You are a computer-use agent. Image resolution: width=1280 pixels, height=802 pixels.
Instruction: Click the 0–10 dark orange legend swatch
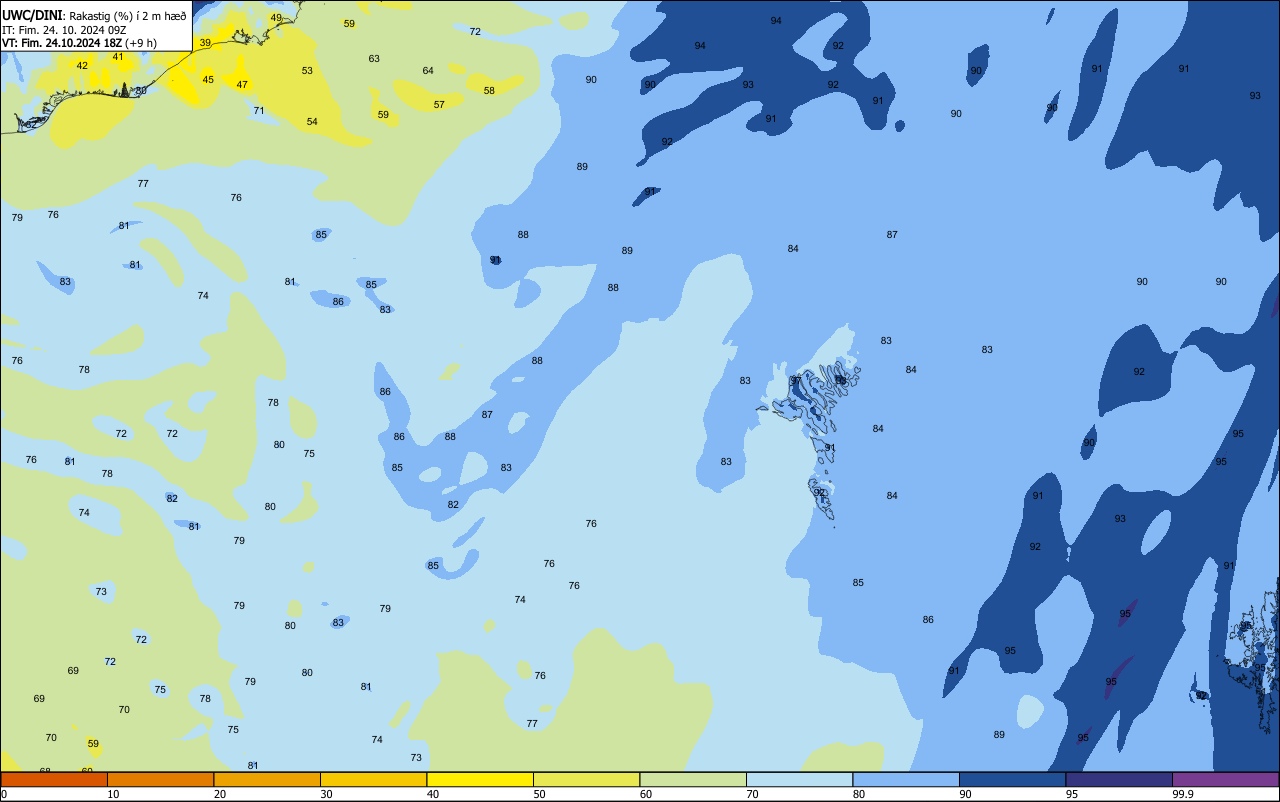pos(54,779)
